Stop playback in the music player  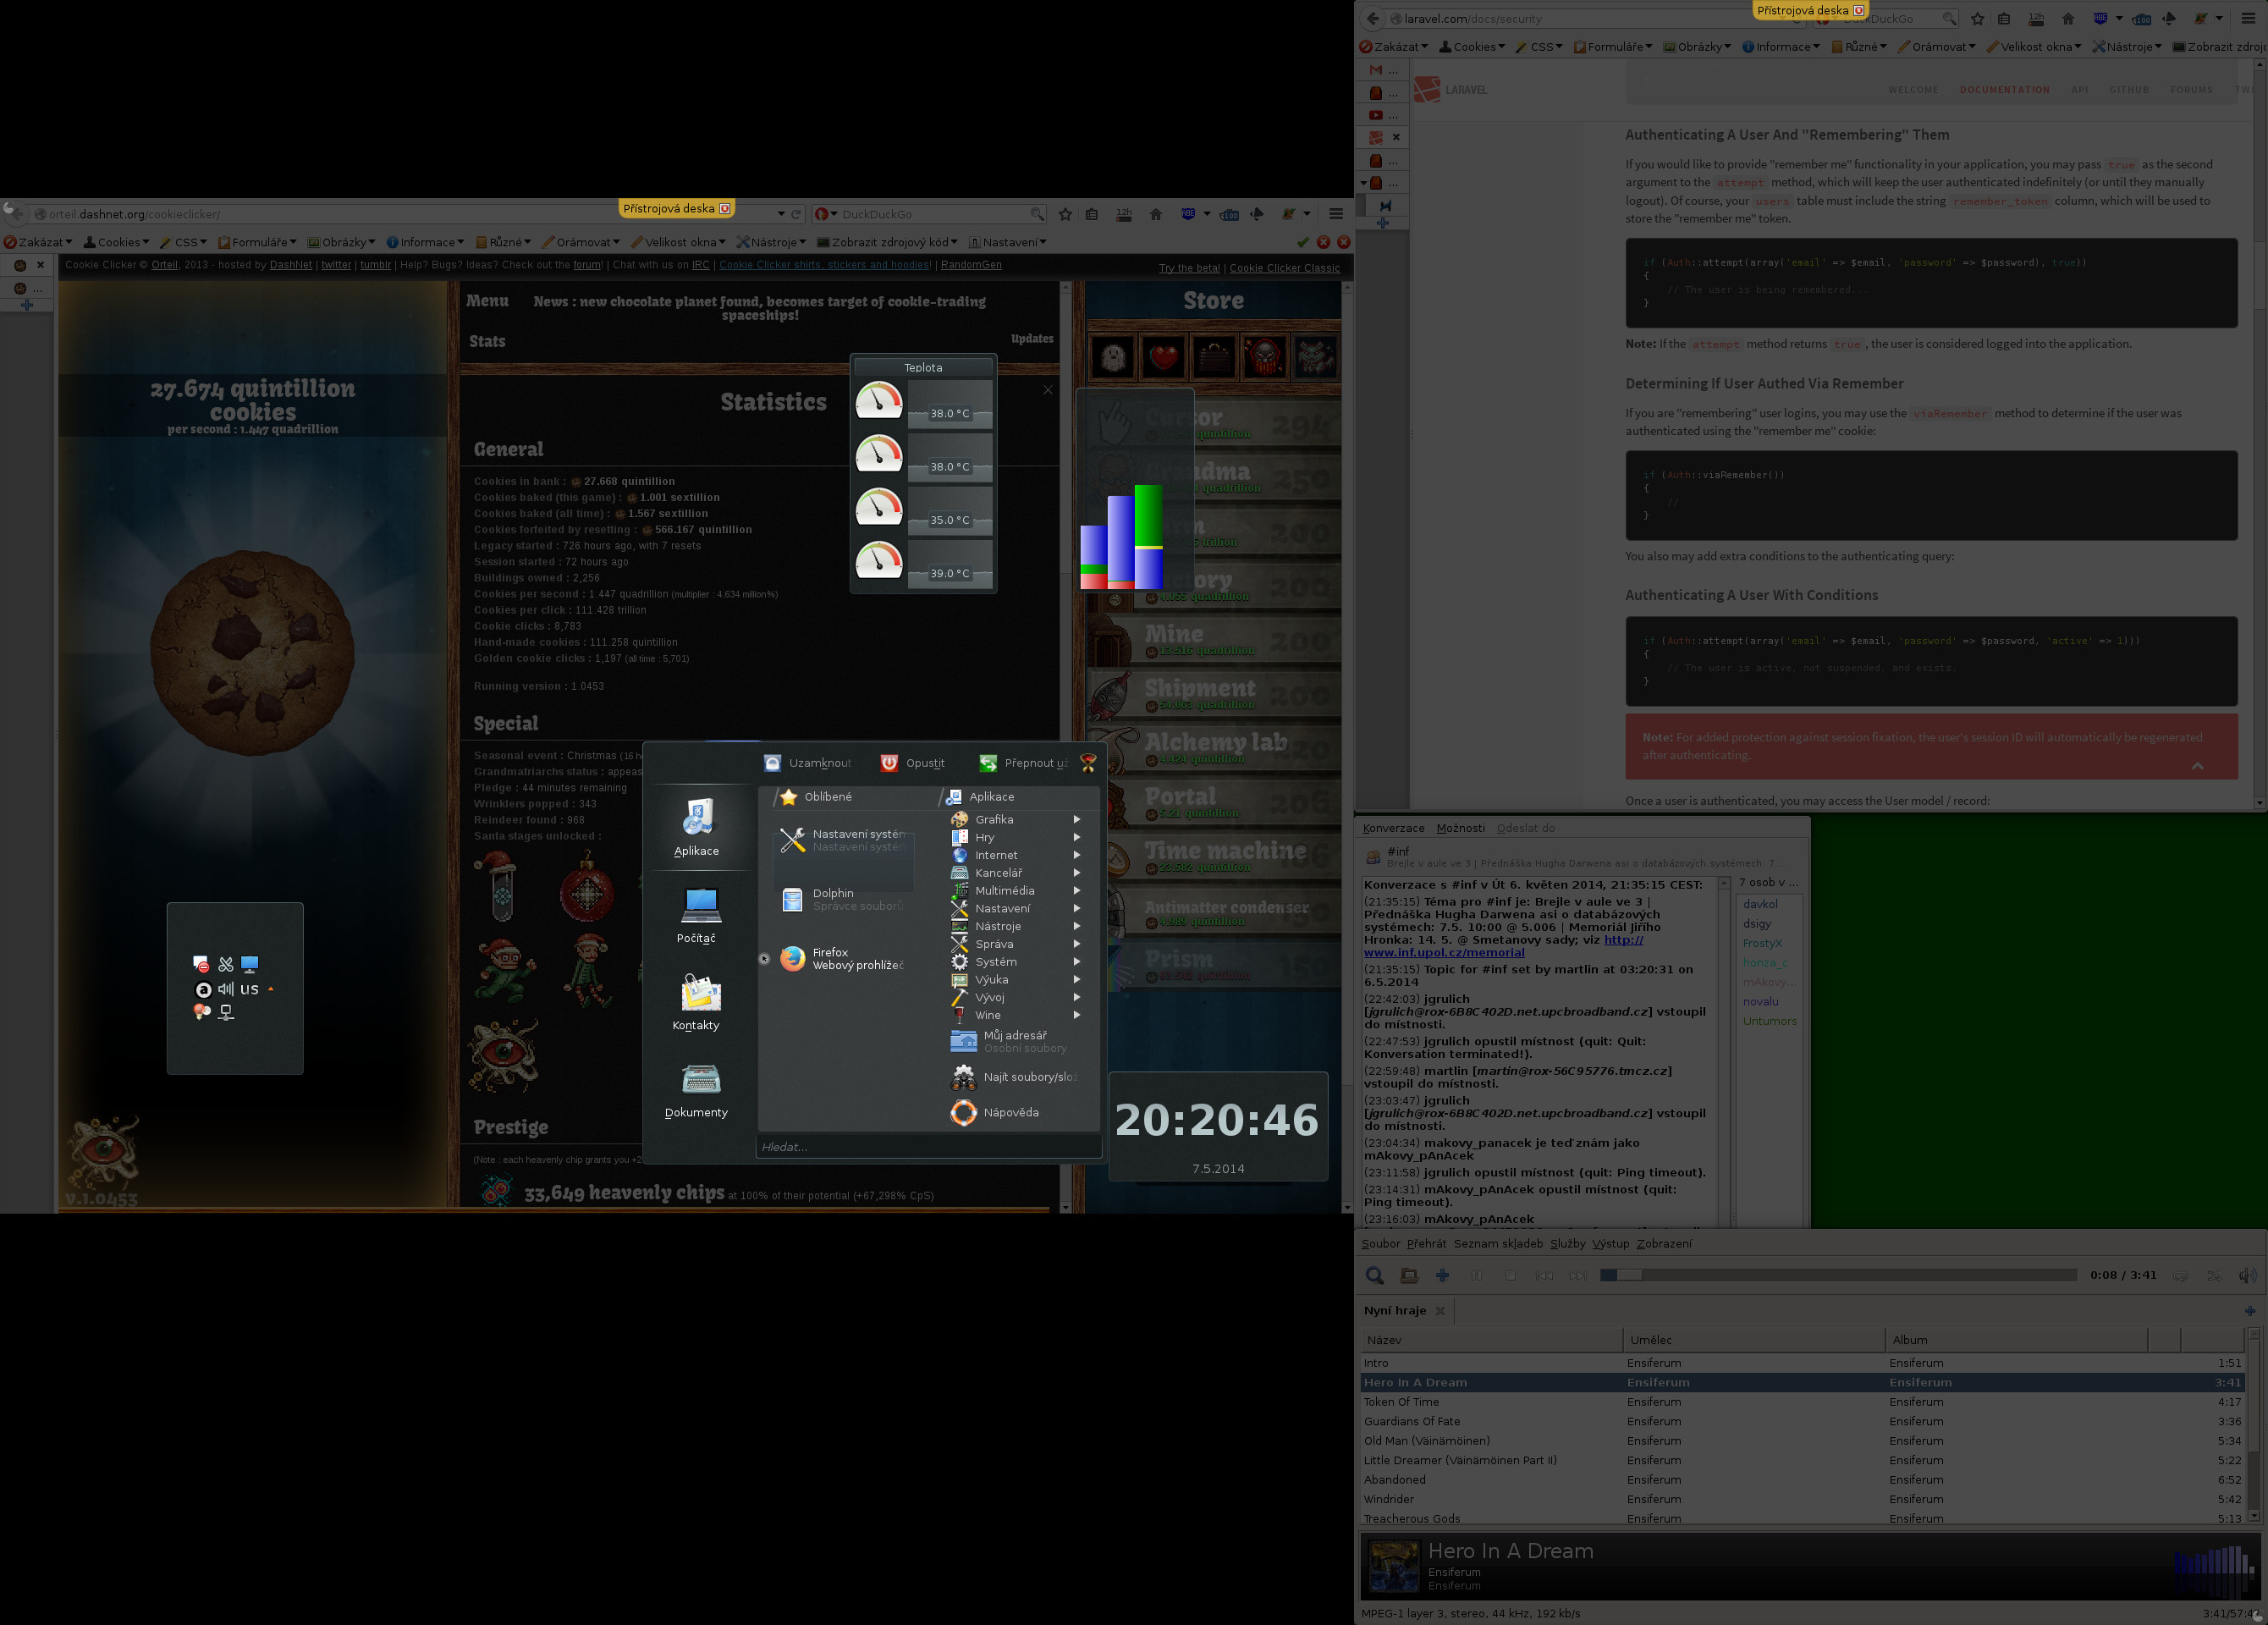coord(1511,1275)
